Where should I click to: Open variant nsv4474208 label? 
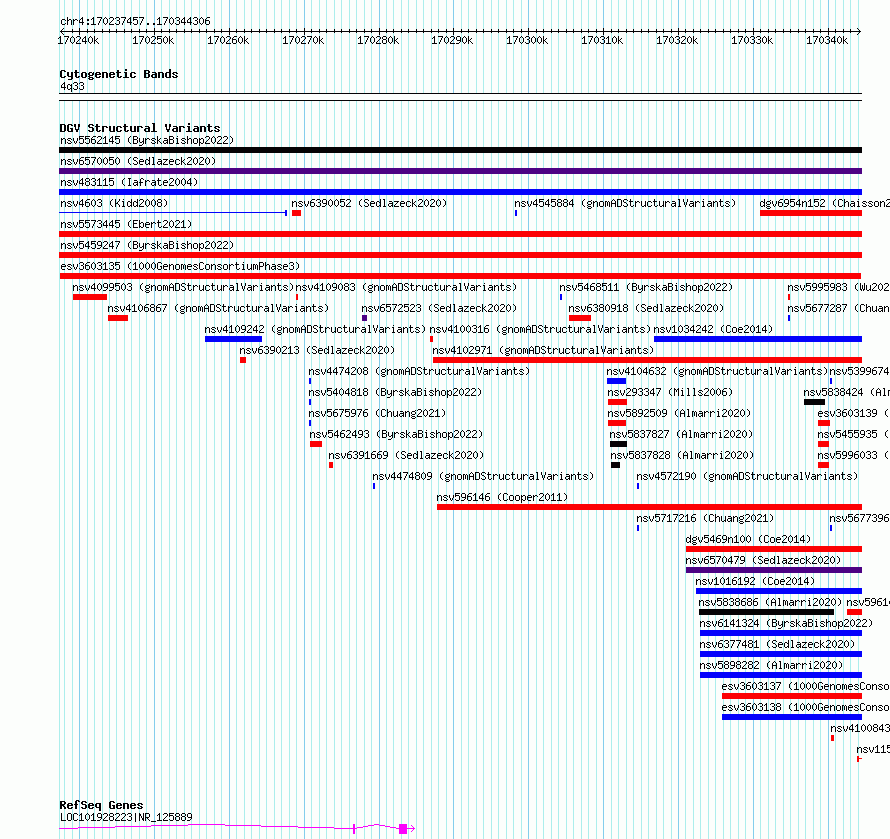[419, 371]
